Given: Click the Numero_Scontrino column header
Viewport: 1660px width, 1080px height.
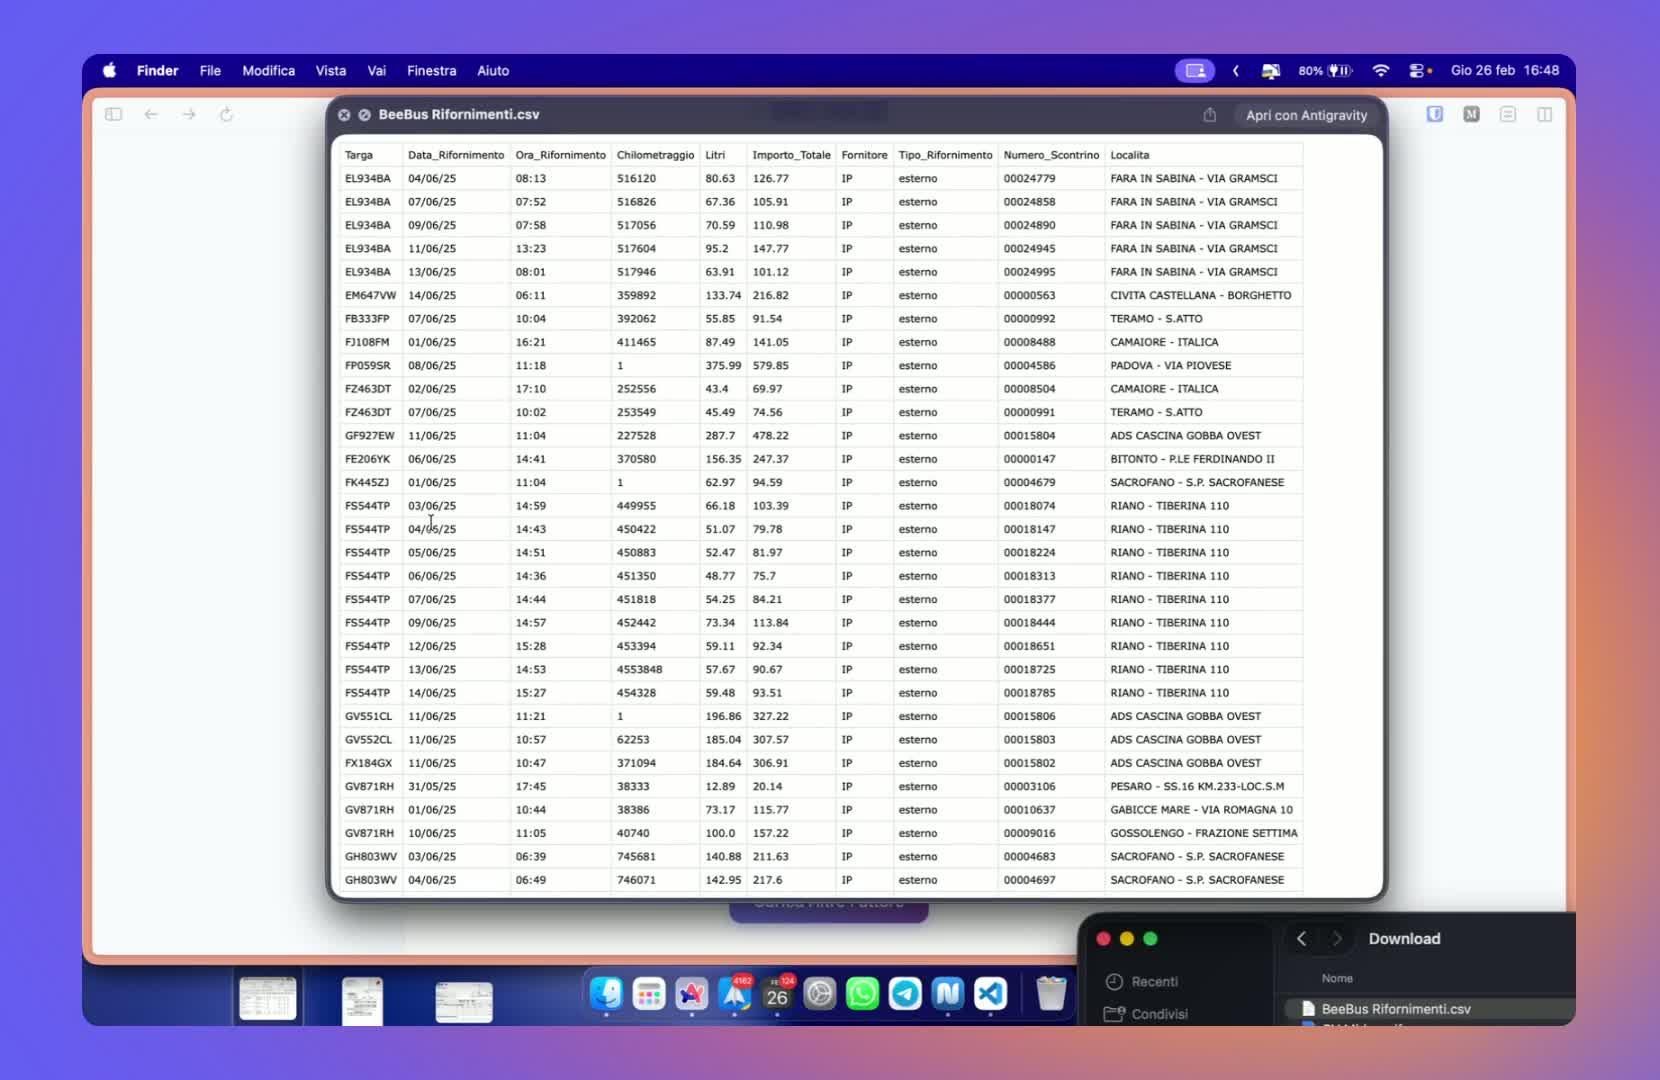Looking at the screenshot, I should click(x=1051, y=155).
